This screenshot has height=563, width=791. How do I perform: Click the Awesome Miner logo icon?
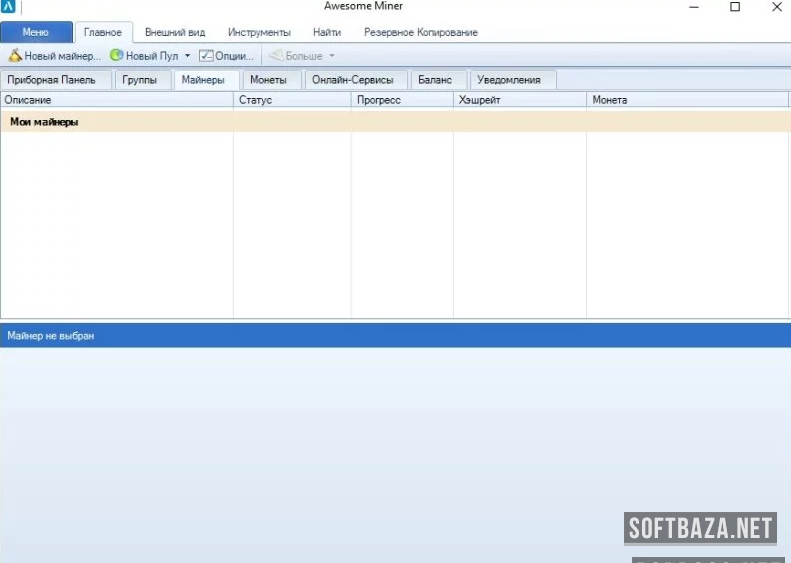(x=8, y=7)
